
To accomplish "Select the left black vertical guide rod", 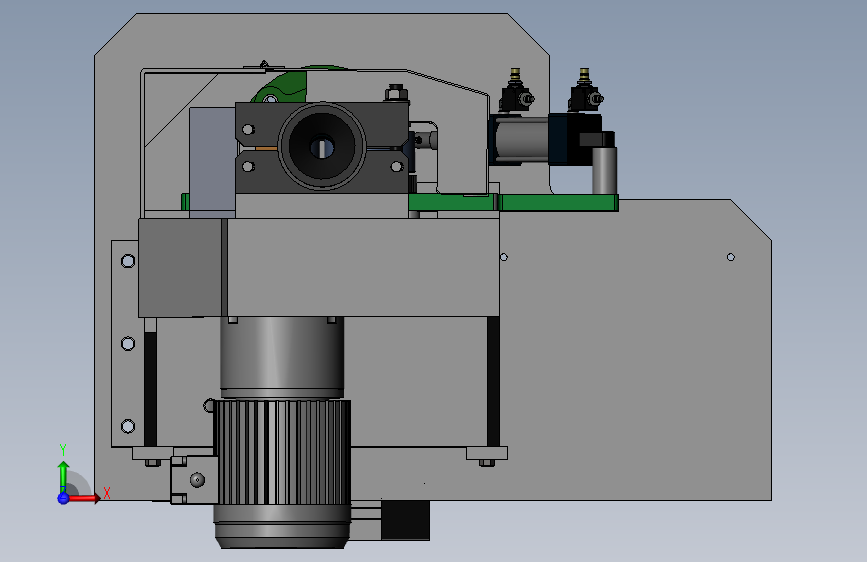I will (x=150, y=388).
